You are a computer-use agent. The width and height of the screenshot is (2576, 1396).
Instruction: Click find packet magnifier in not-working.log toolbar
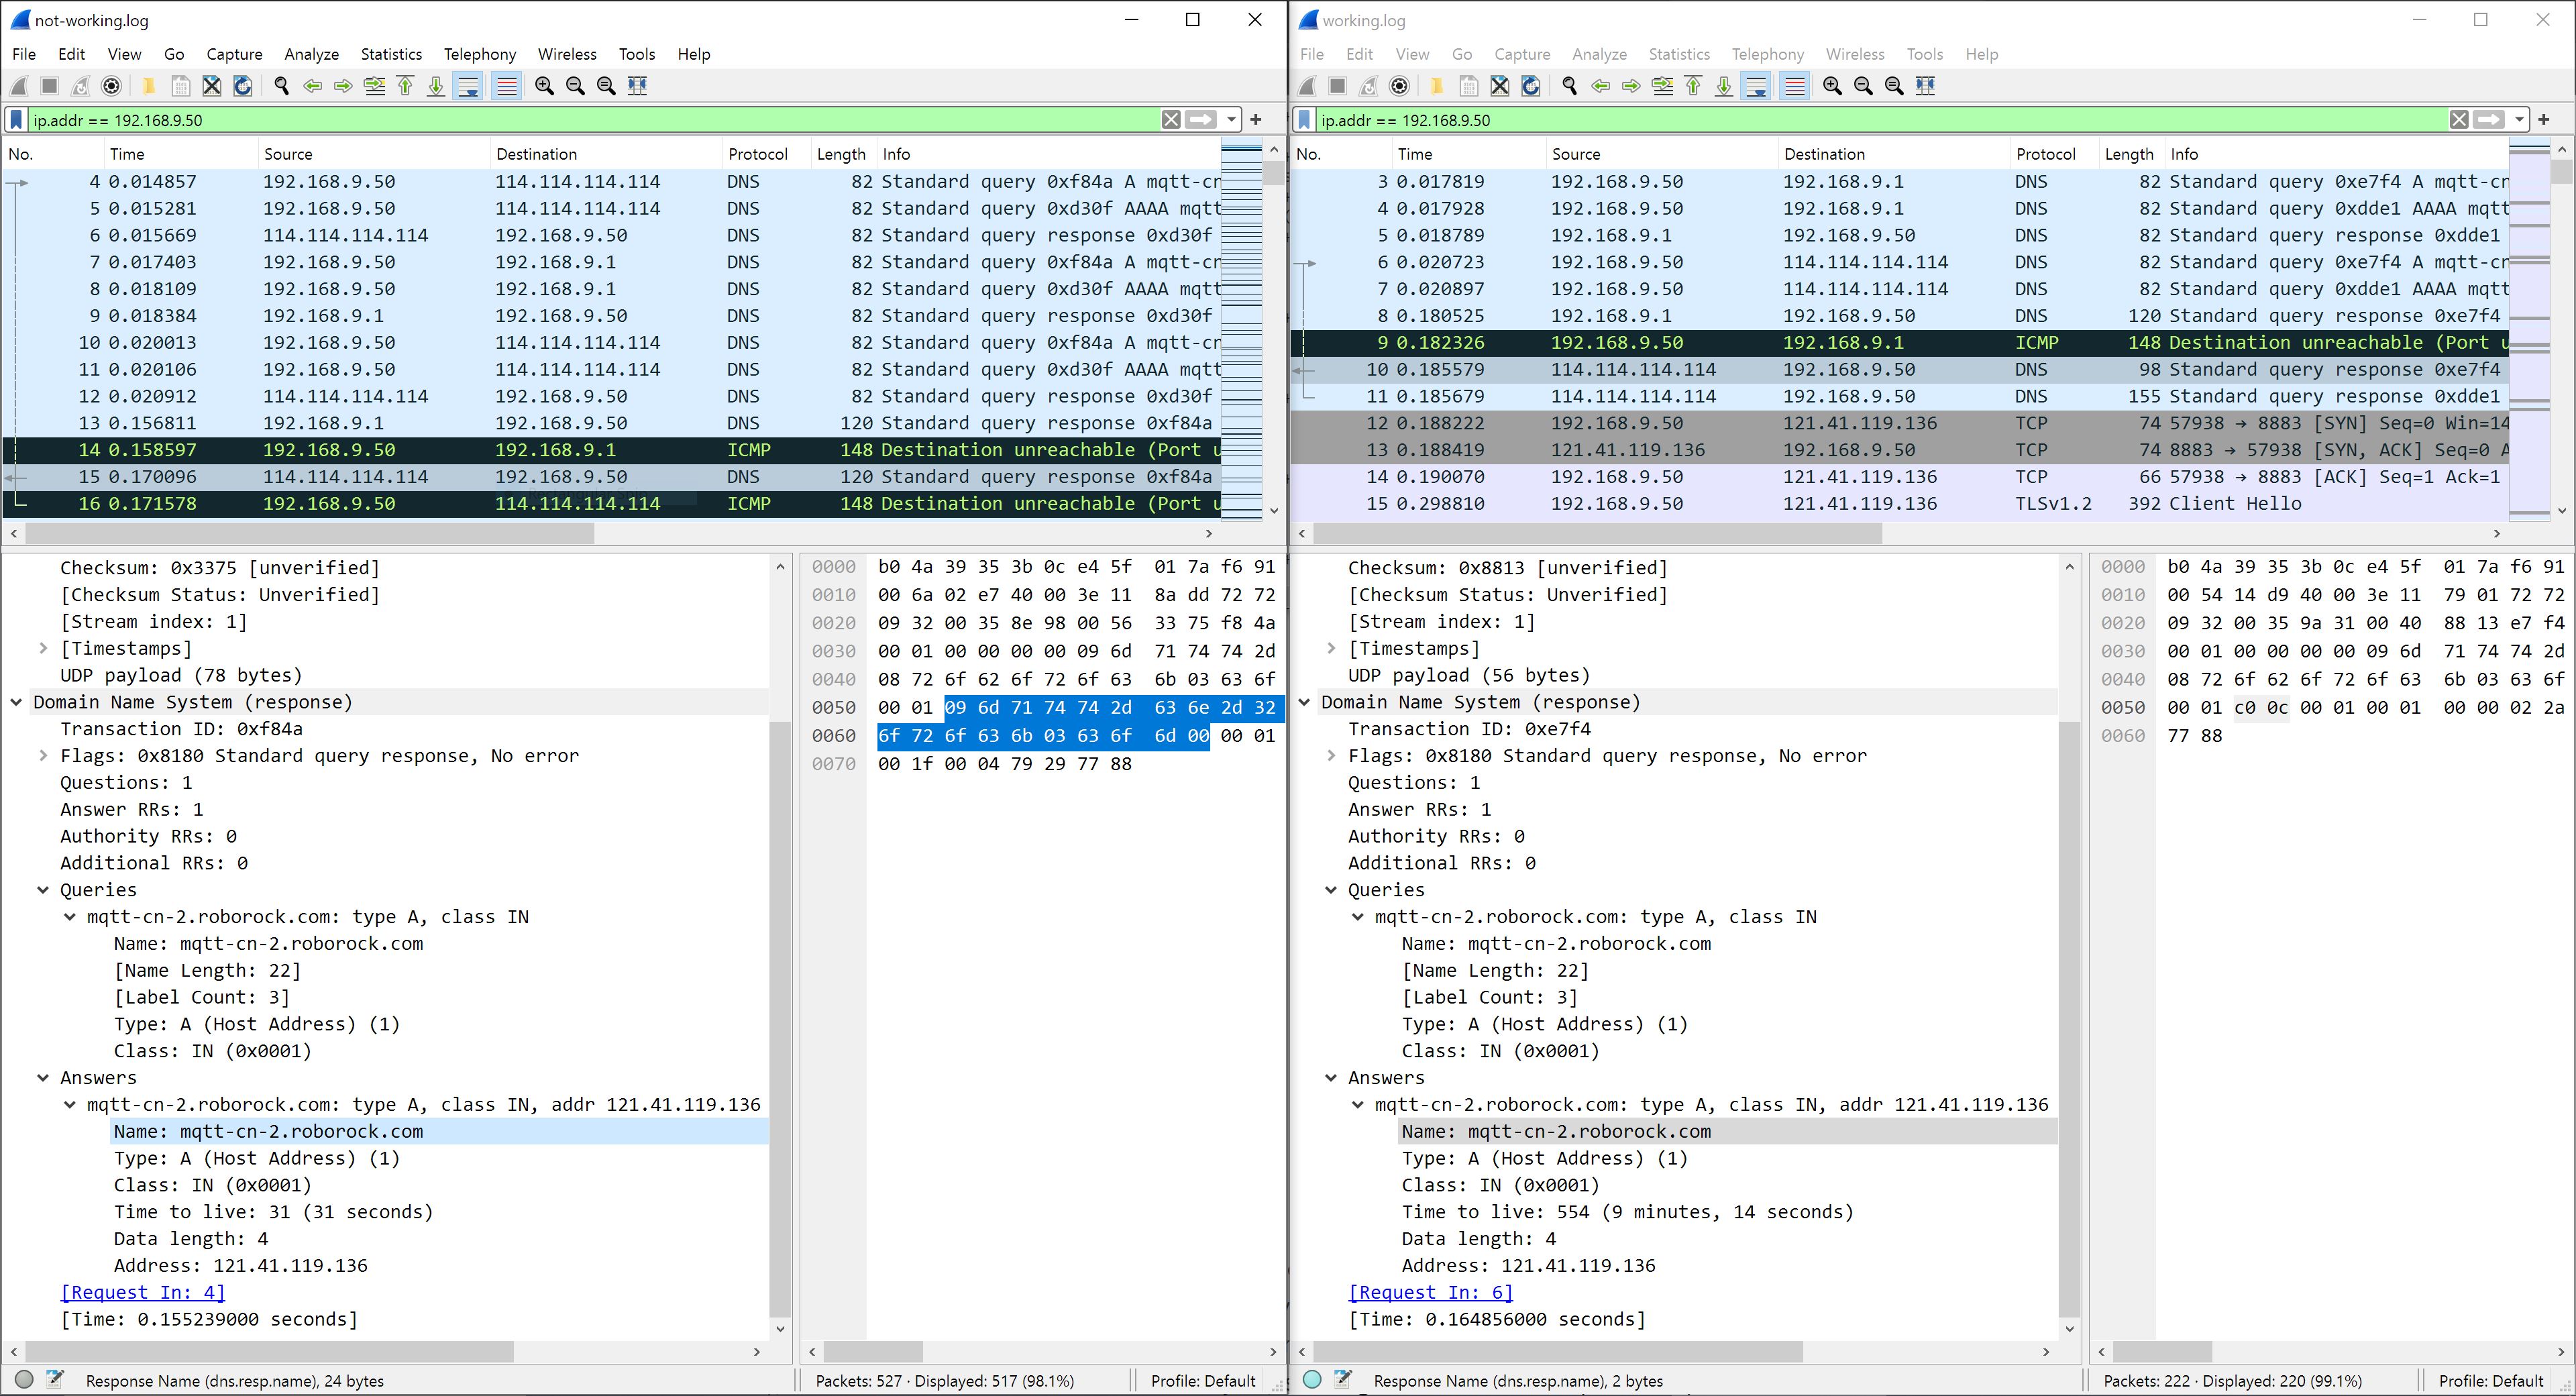pos(282,86)
